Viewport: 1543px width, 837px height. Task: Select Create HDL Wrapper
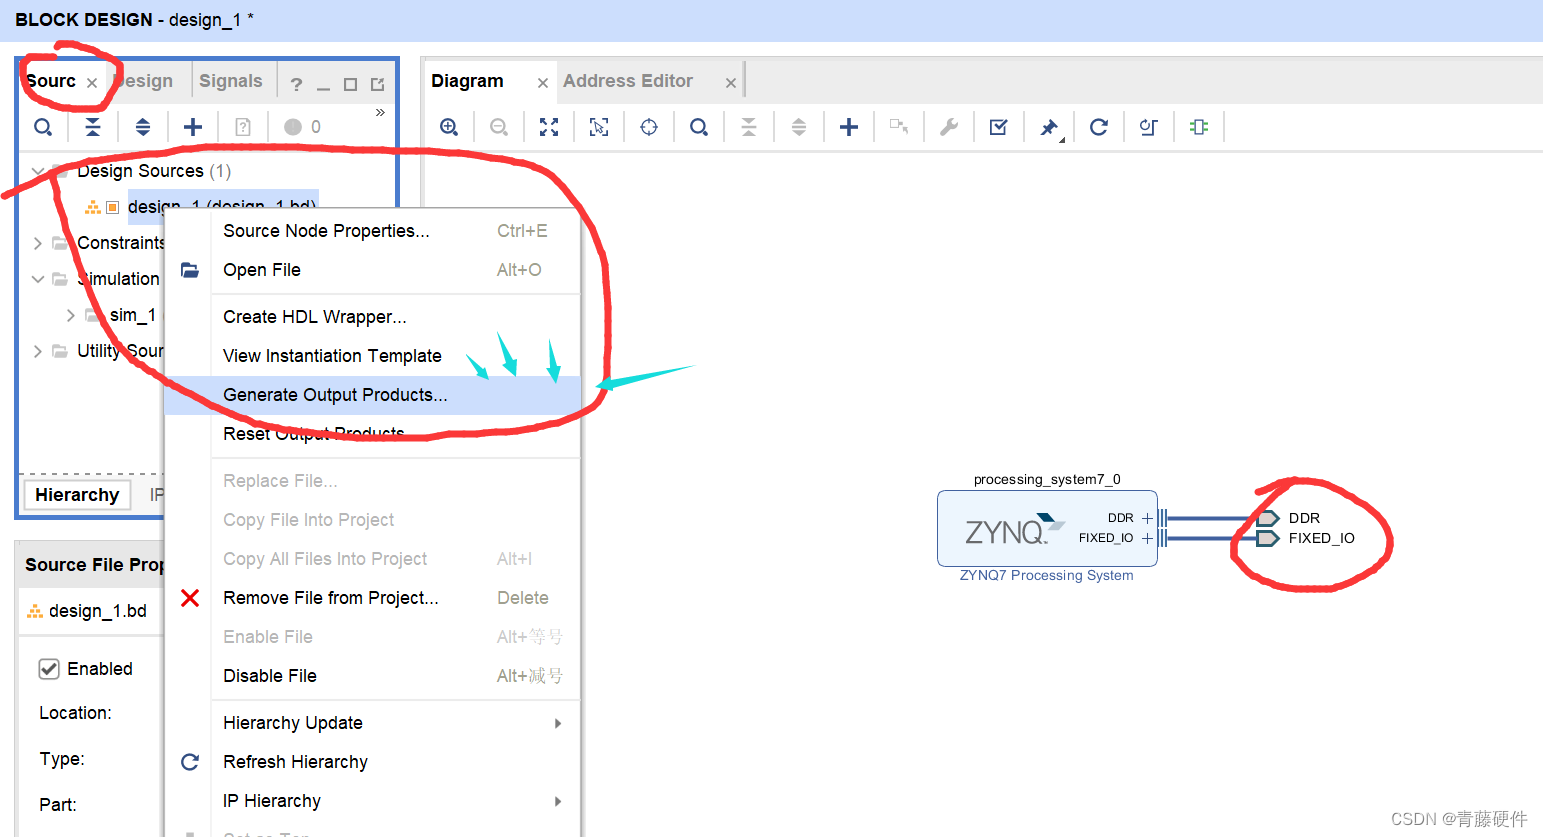coord(372,317)
